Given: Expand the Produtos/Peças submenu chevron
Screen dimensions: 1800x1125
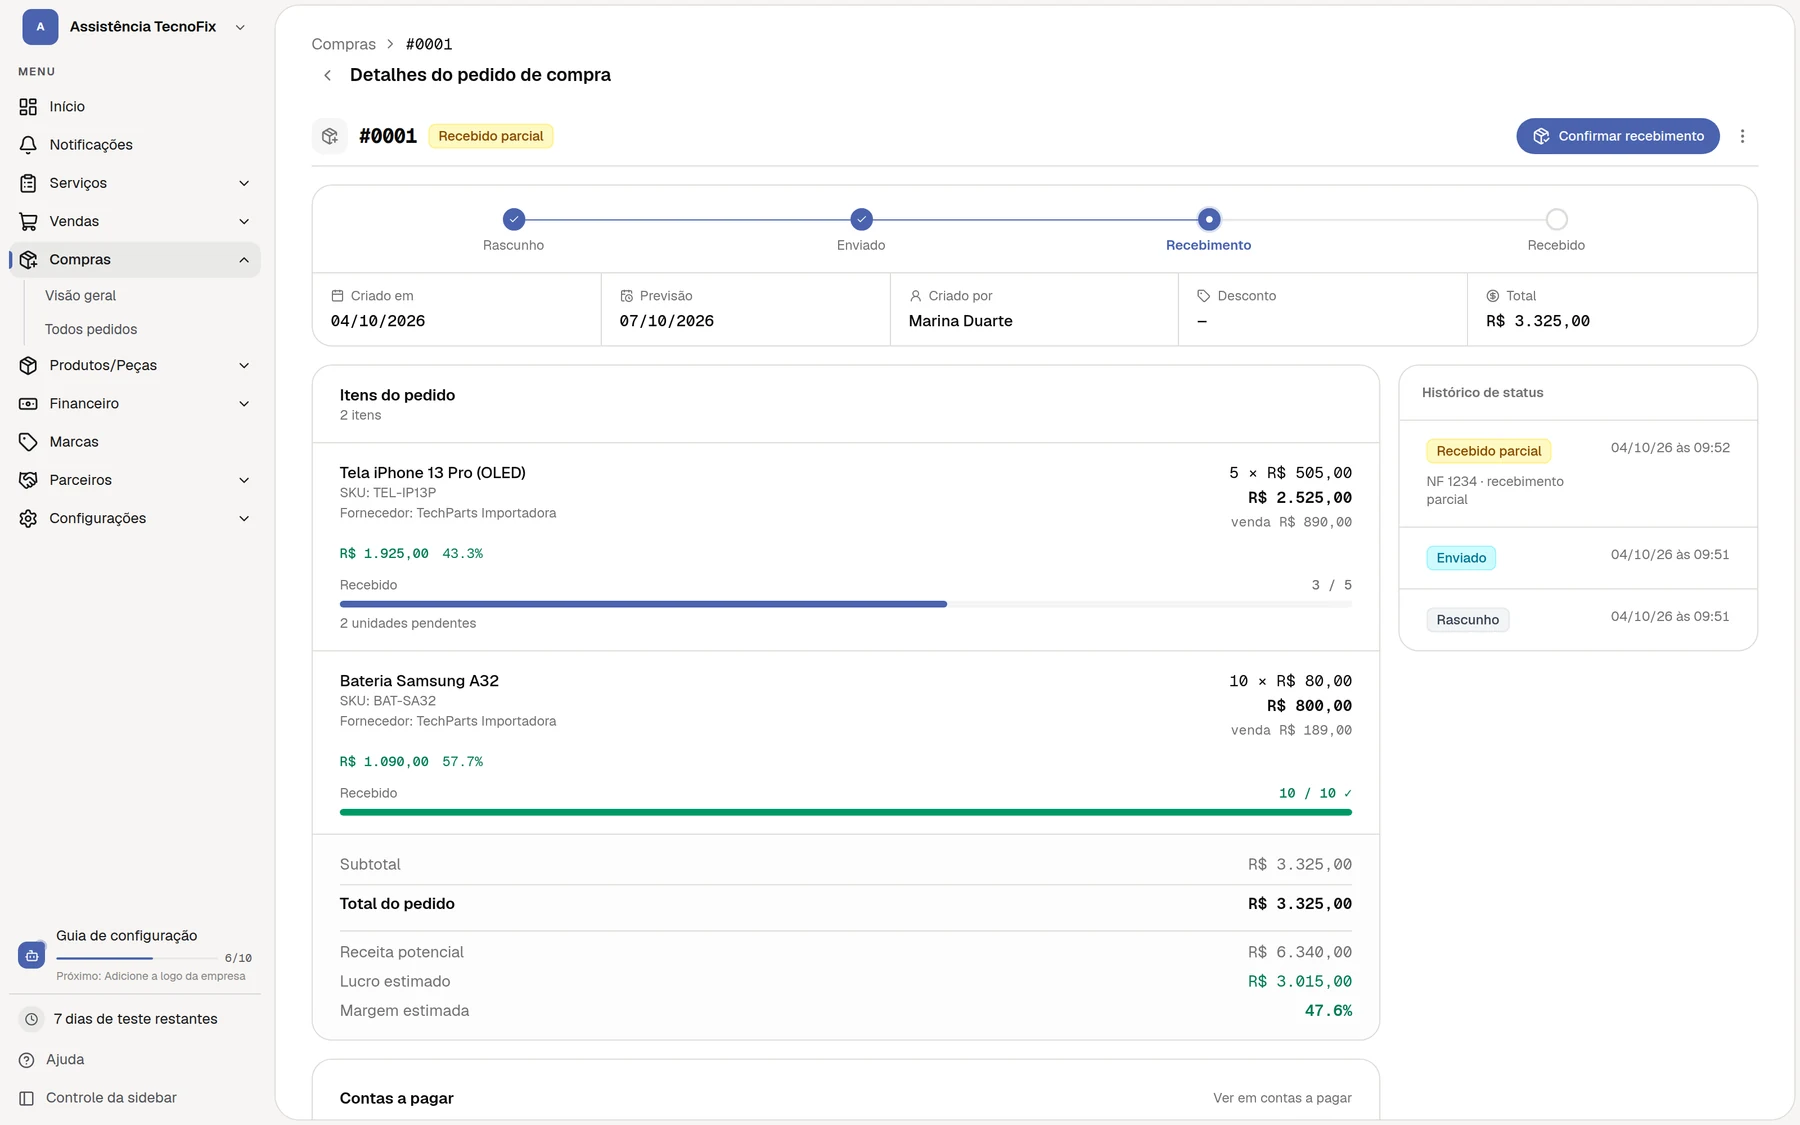Looking at the screenshot, I should 244,365.
